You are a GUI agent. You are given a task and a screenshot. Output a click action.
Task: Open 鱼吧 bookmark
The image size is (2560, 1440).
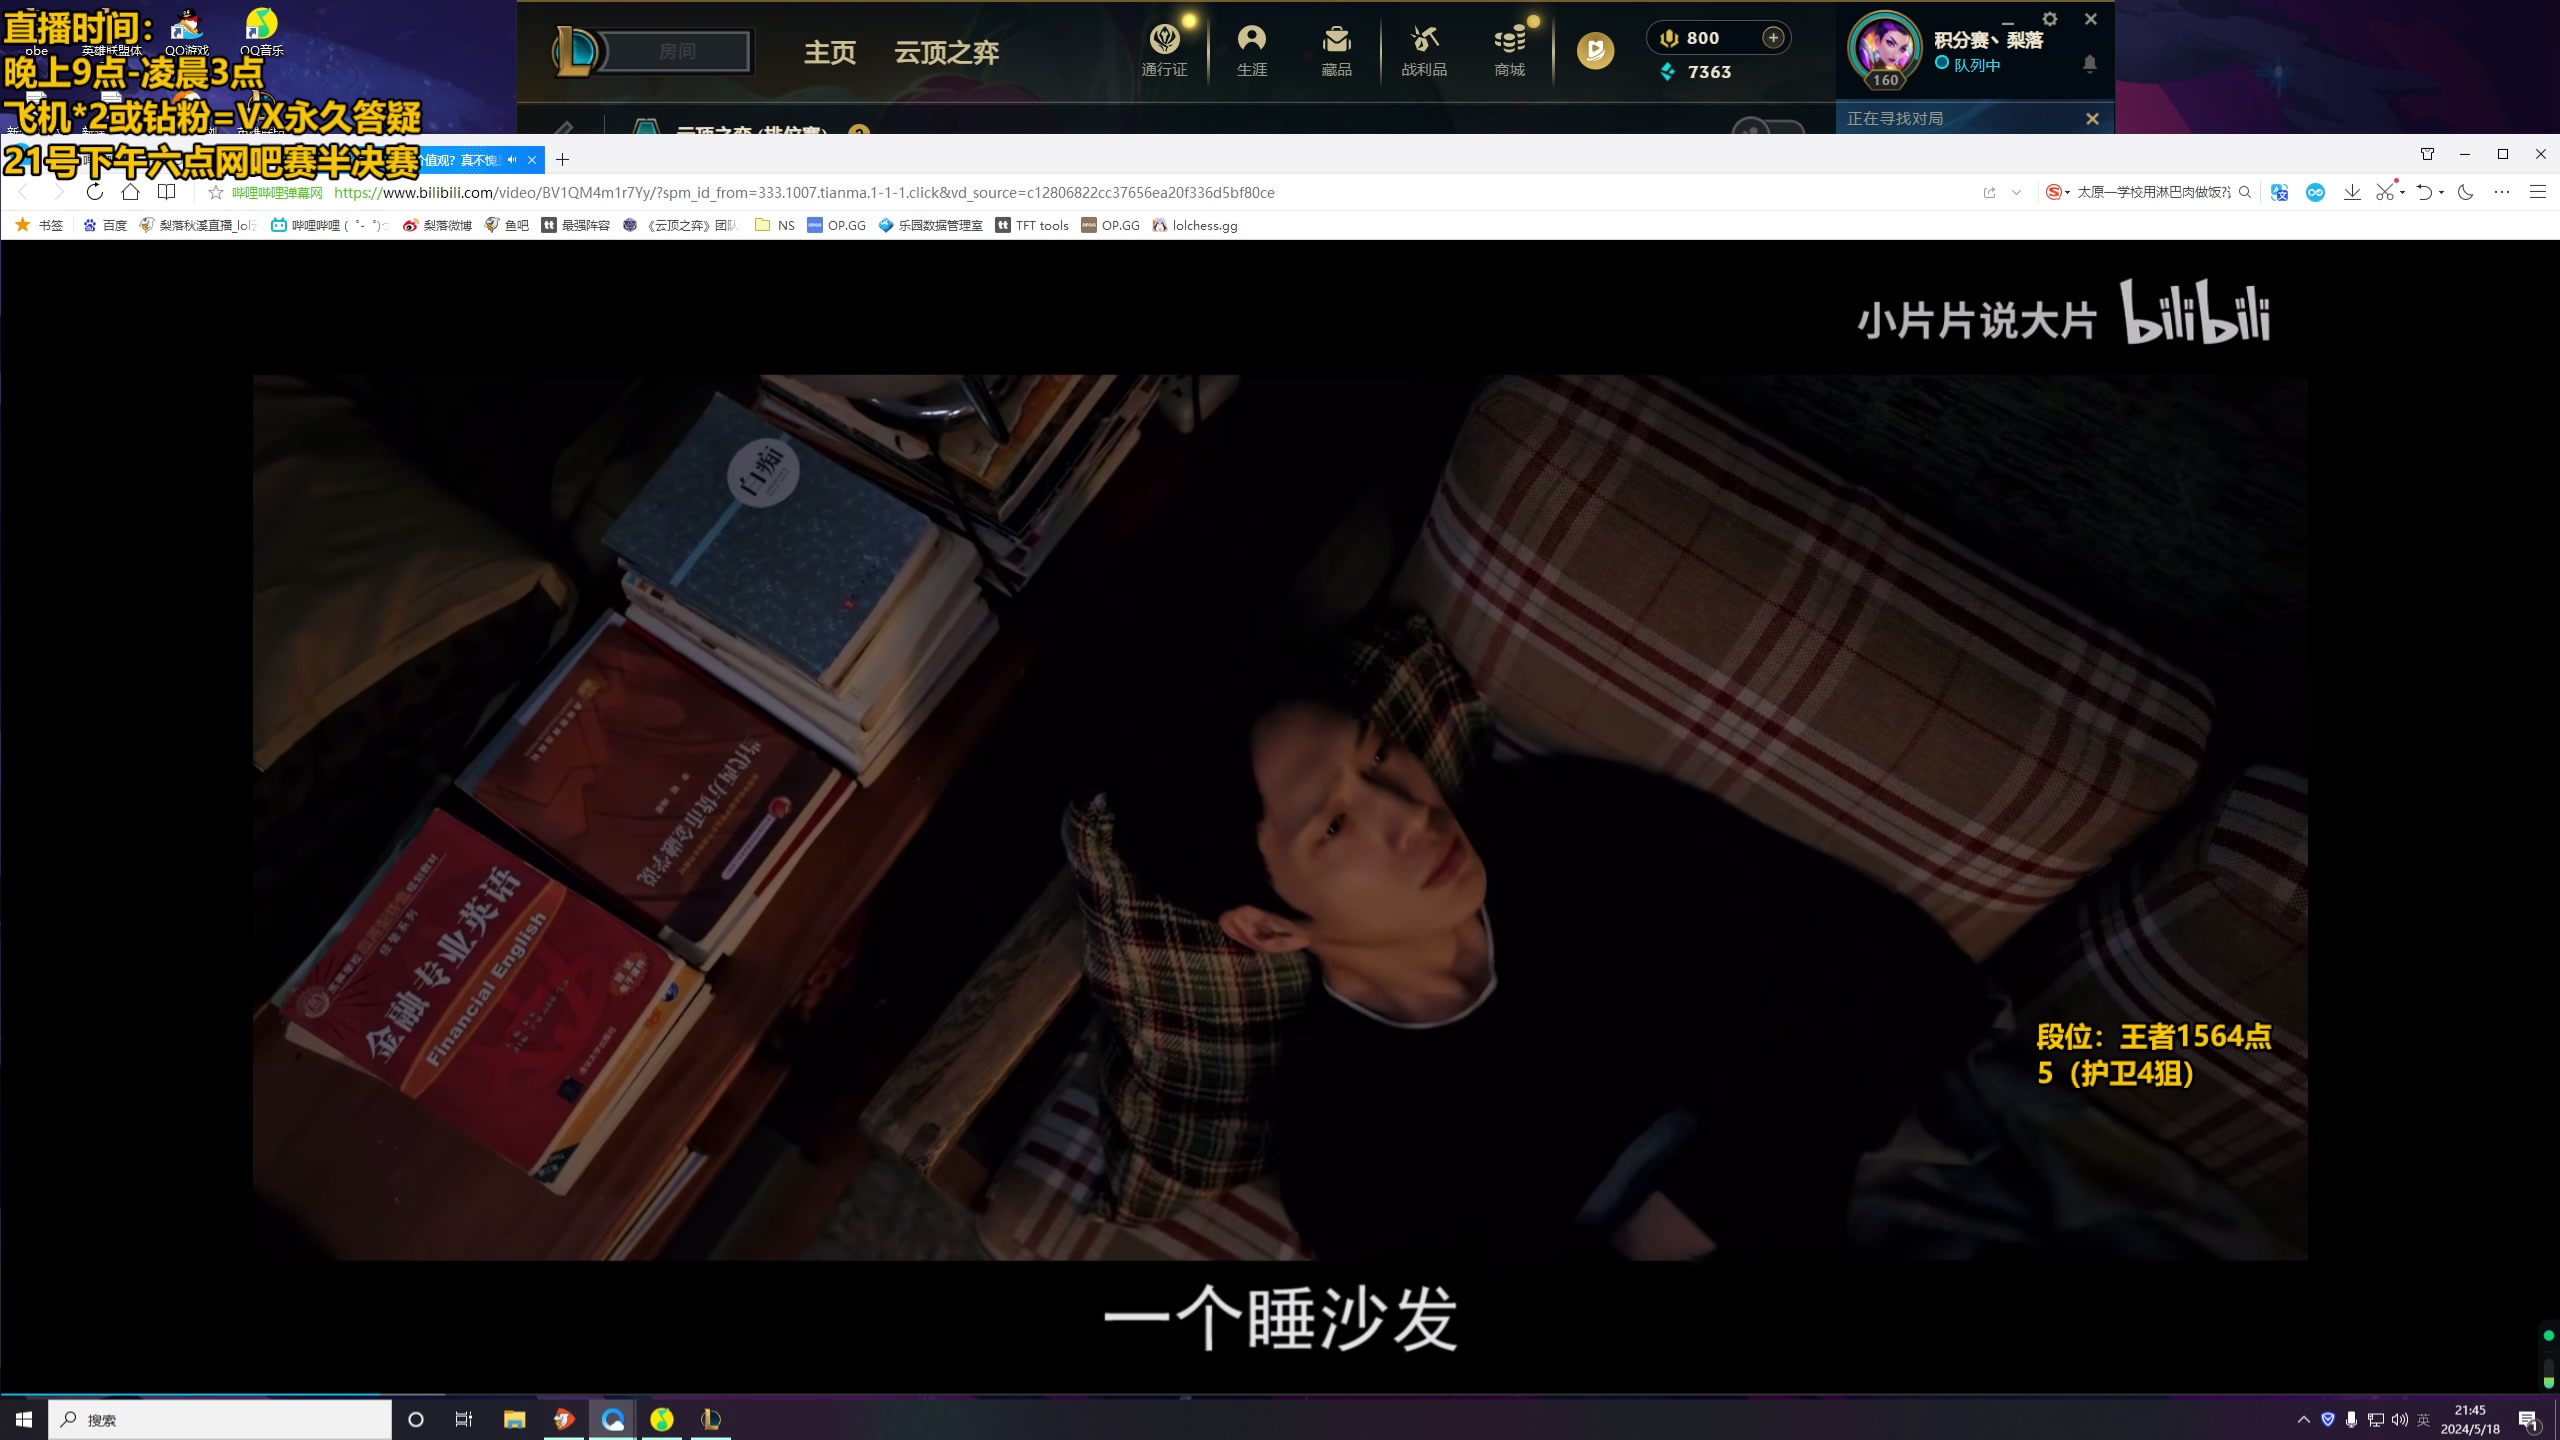point(506,225)
